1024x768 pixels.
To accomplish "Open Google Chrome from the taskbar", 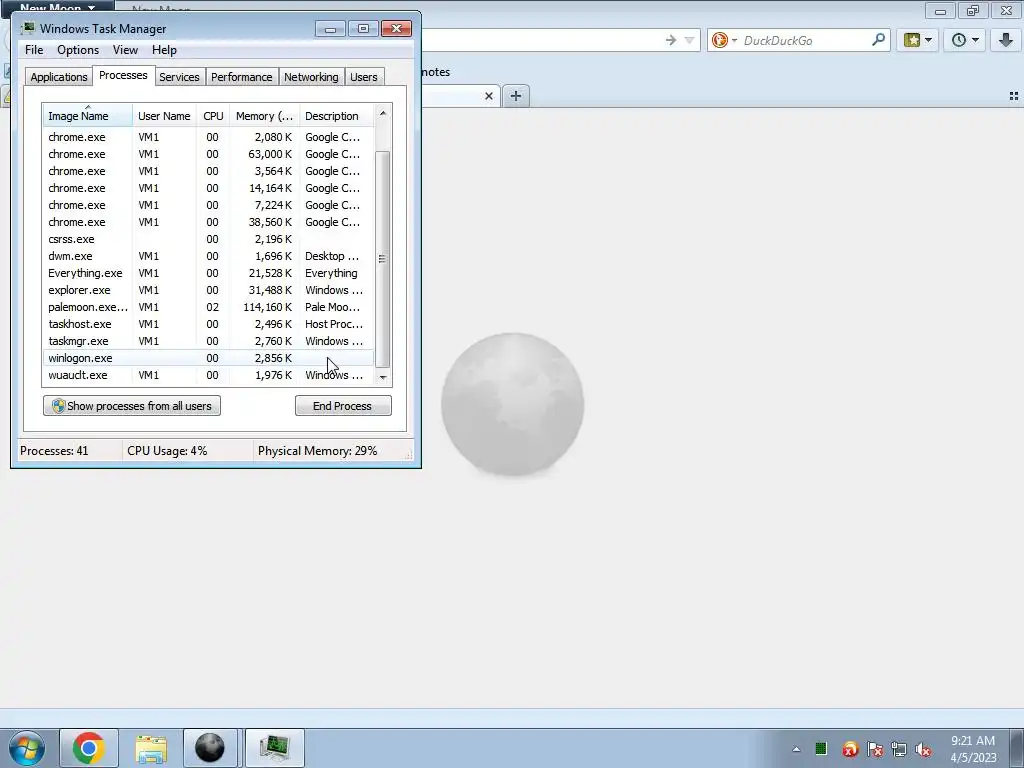I will click(x=89, y=748).
